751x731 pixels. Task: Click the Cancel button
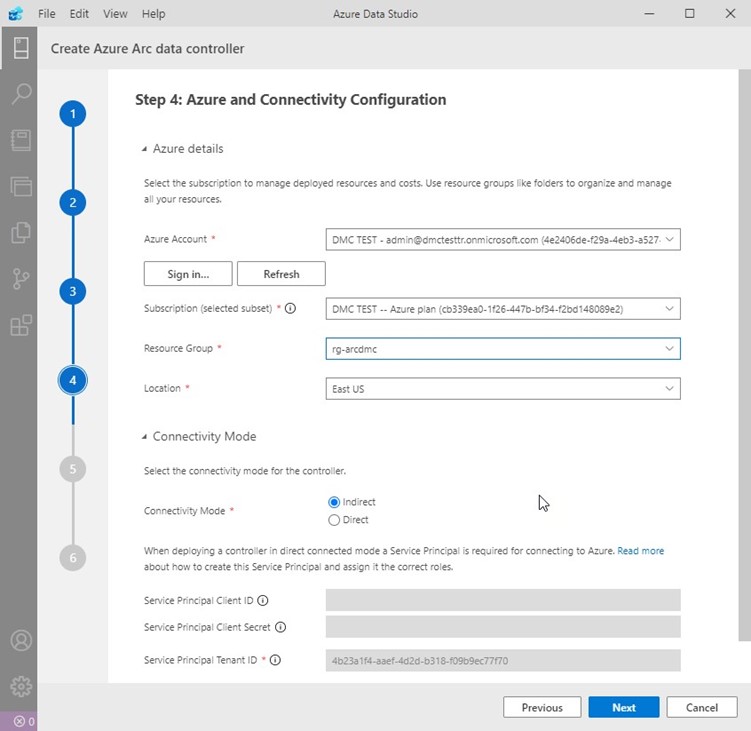point(702,708)
